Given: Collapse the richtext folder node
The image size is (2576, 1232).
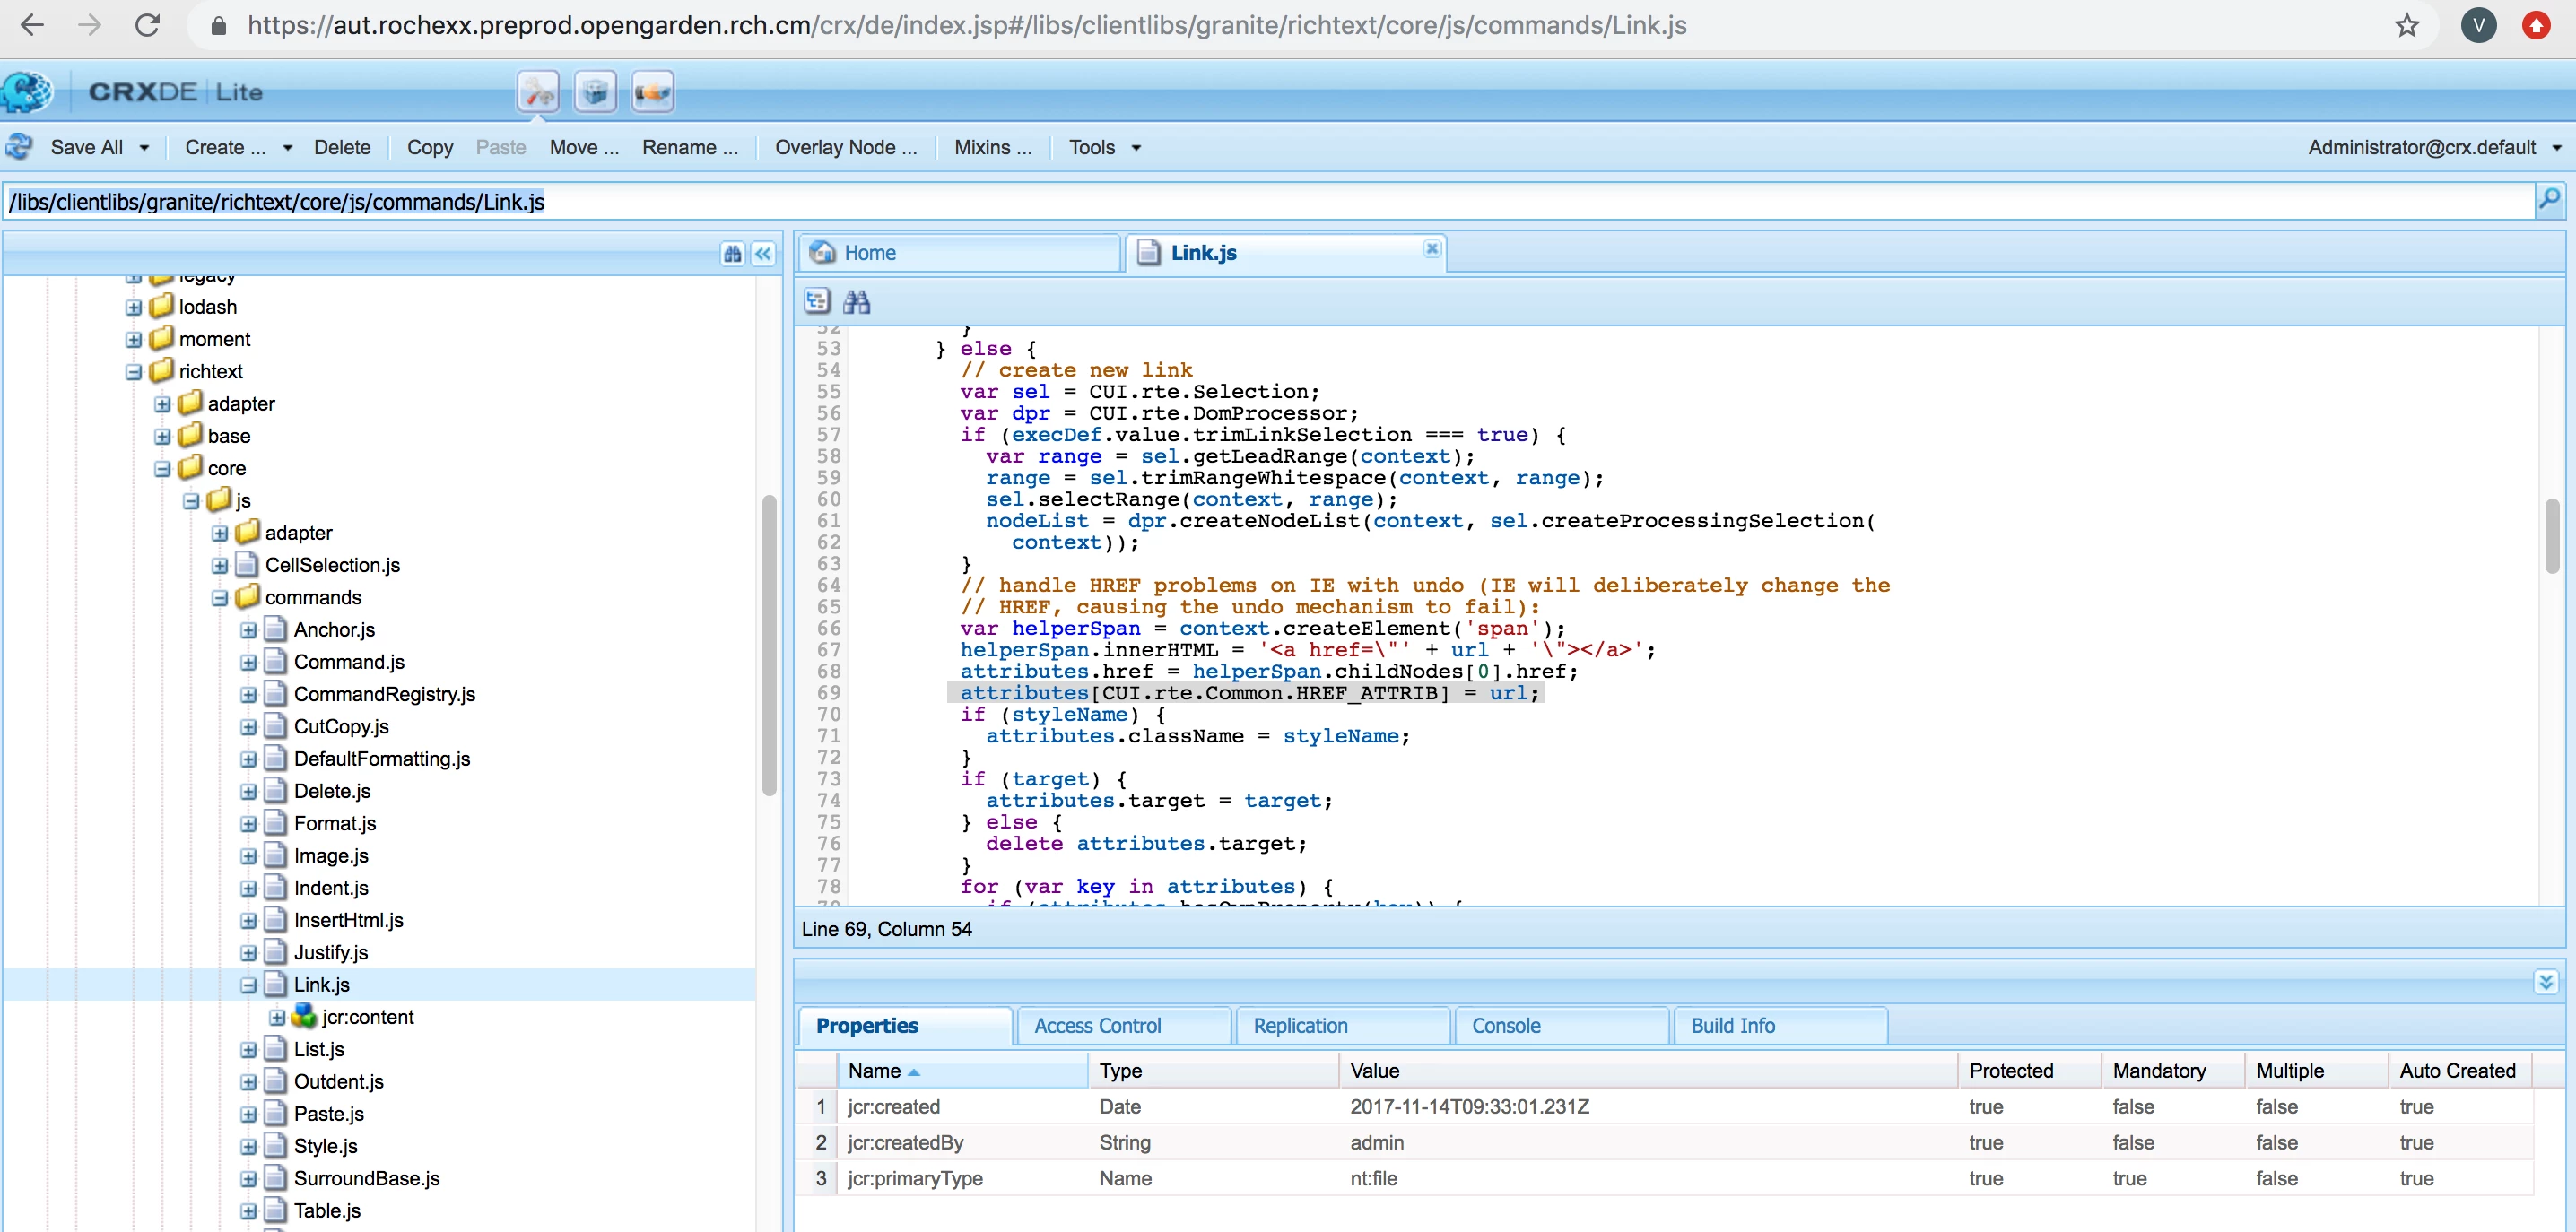Looking at the screenshot, I should point(134,372).
